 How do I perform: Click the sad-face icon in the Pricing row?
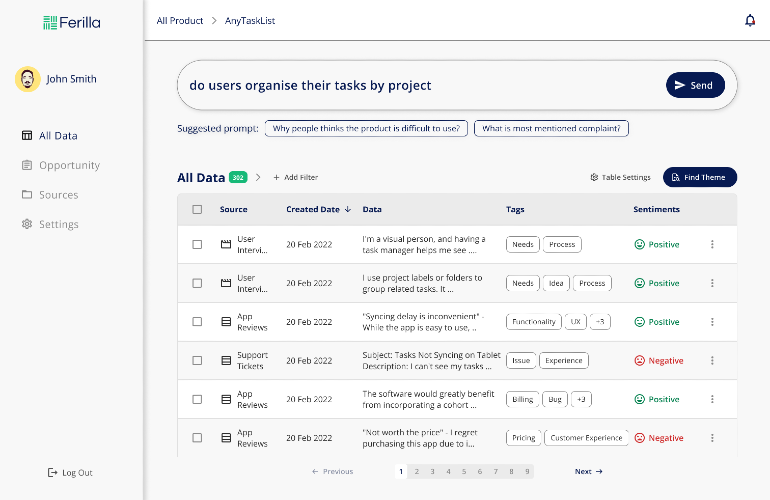point(639,438)
